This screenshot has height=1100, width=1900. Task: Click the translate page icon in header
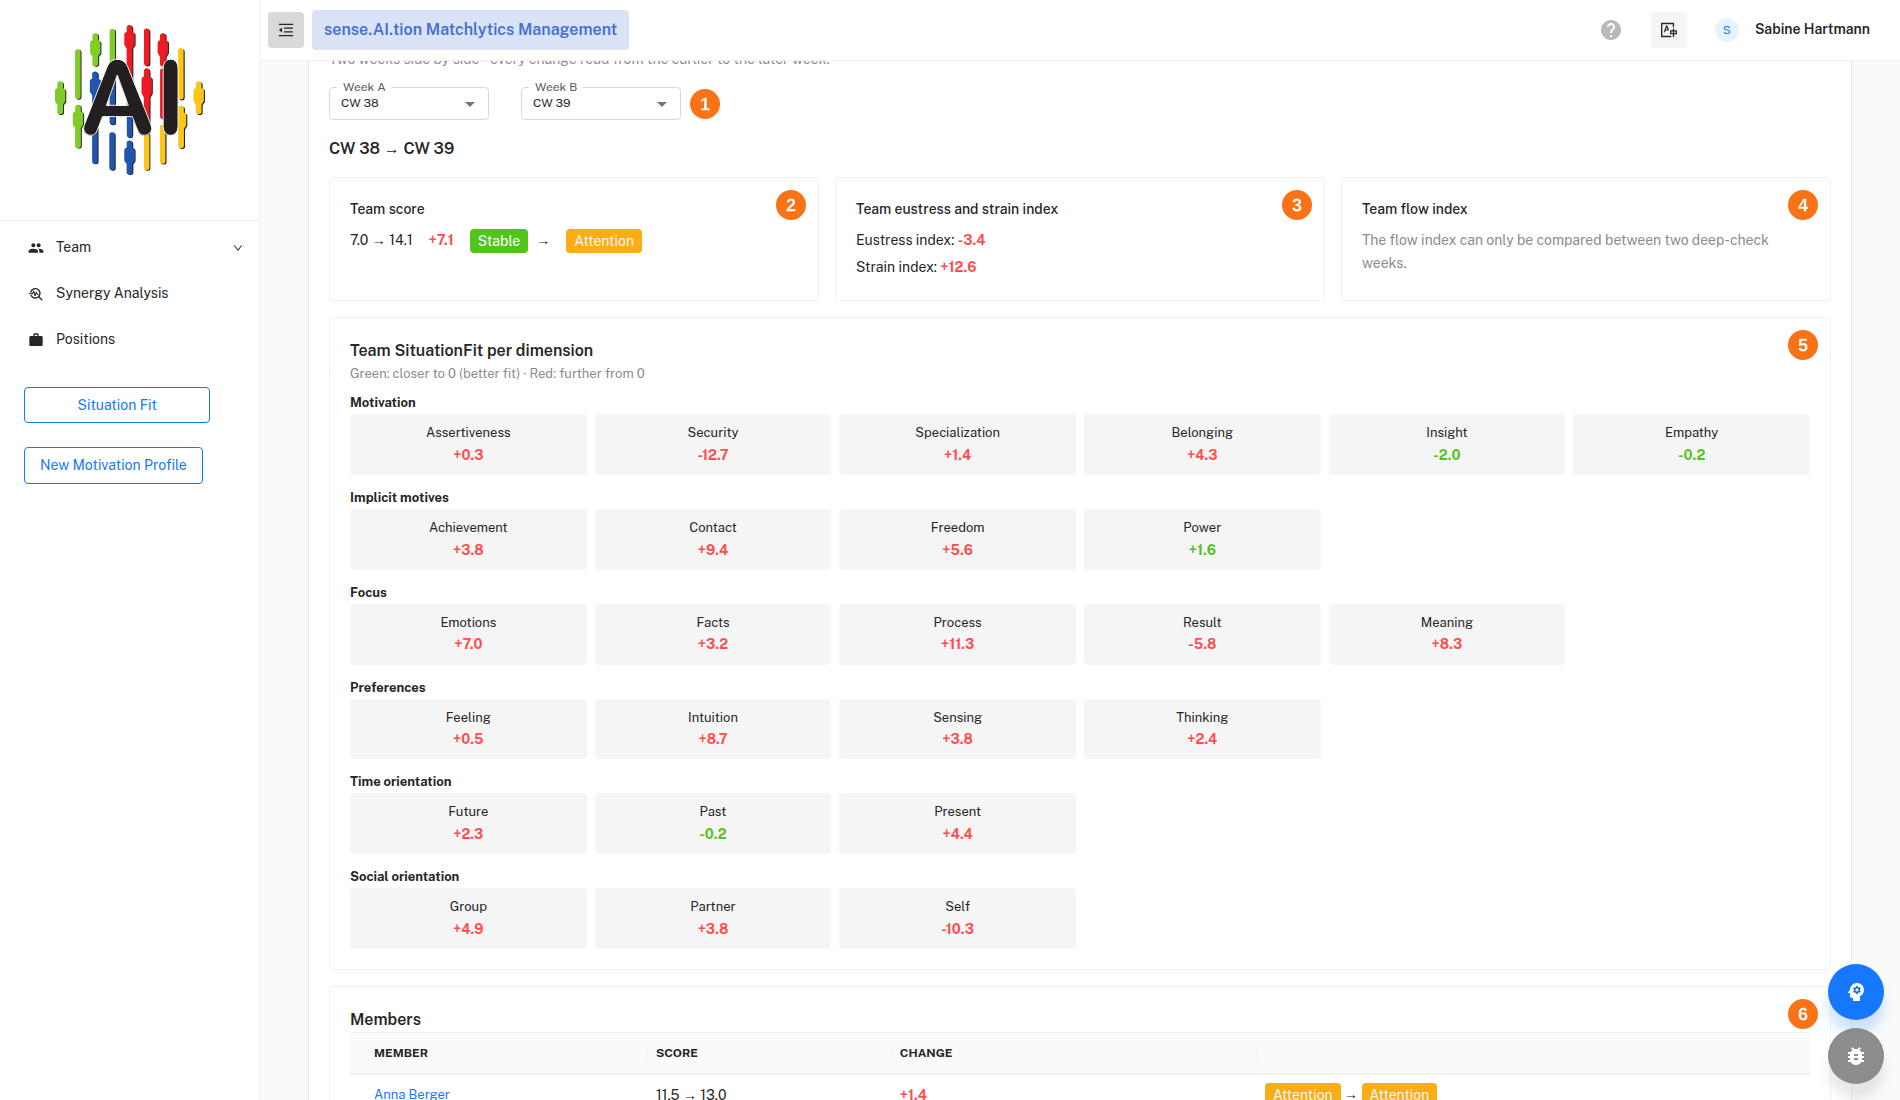point(1669,30)
